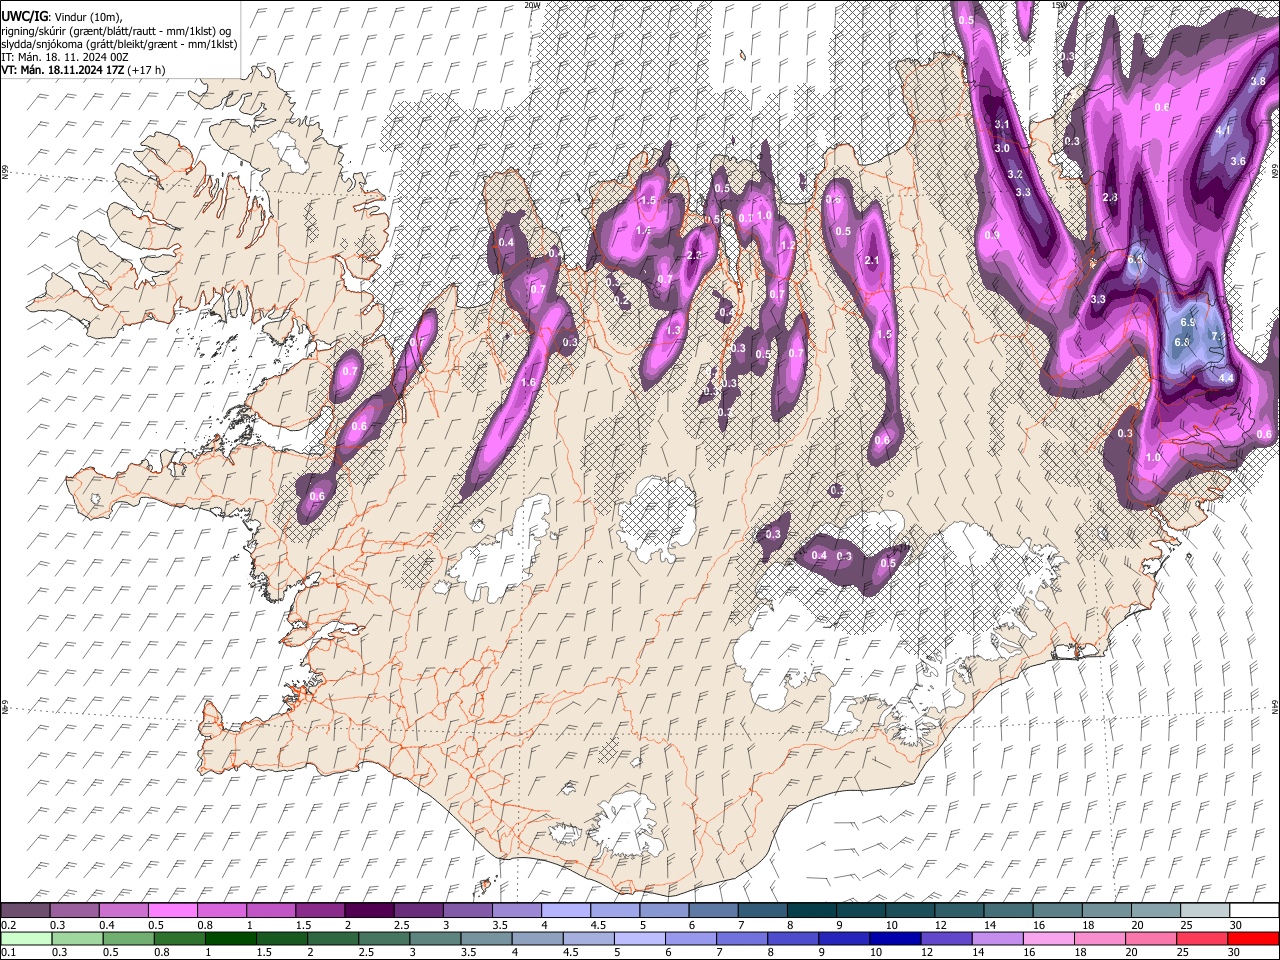
Task: Click the 3.6 precipitation value on the map
Action: pyautogui.click(x=1238, y=161)
